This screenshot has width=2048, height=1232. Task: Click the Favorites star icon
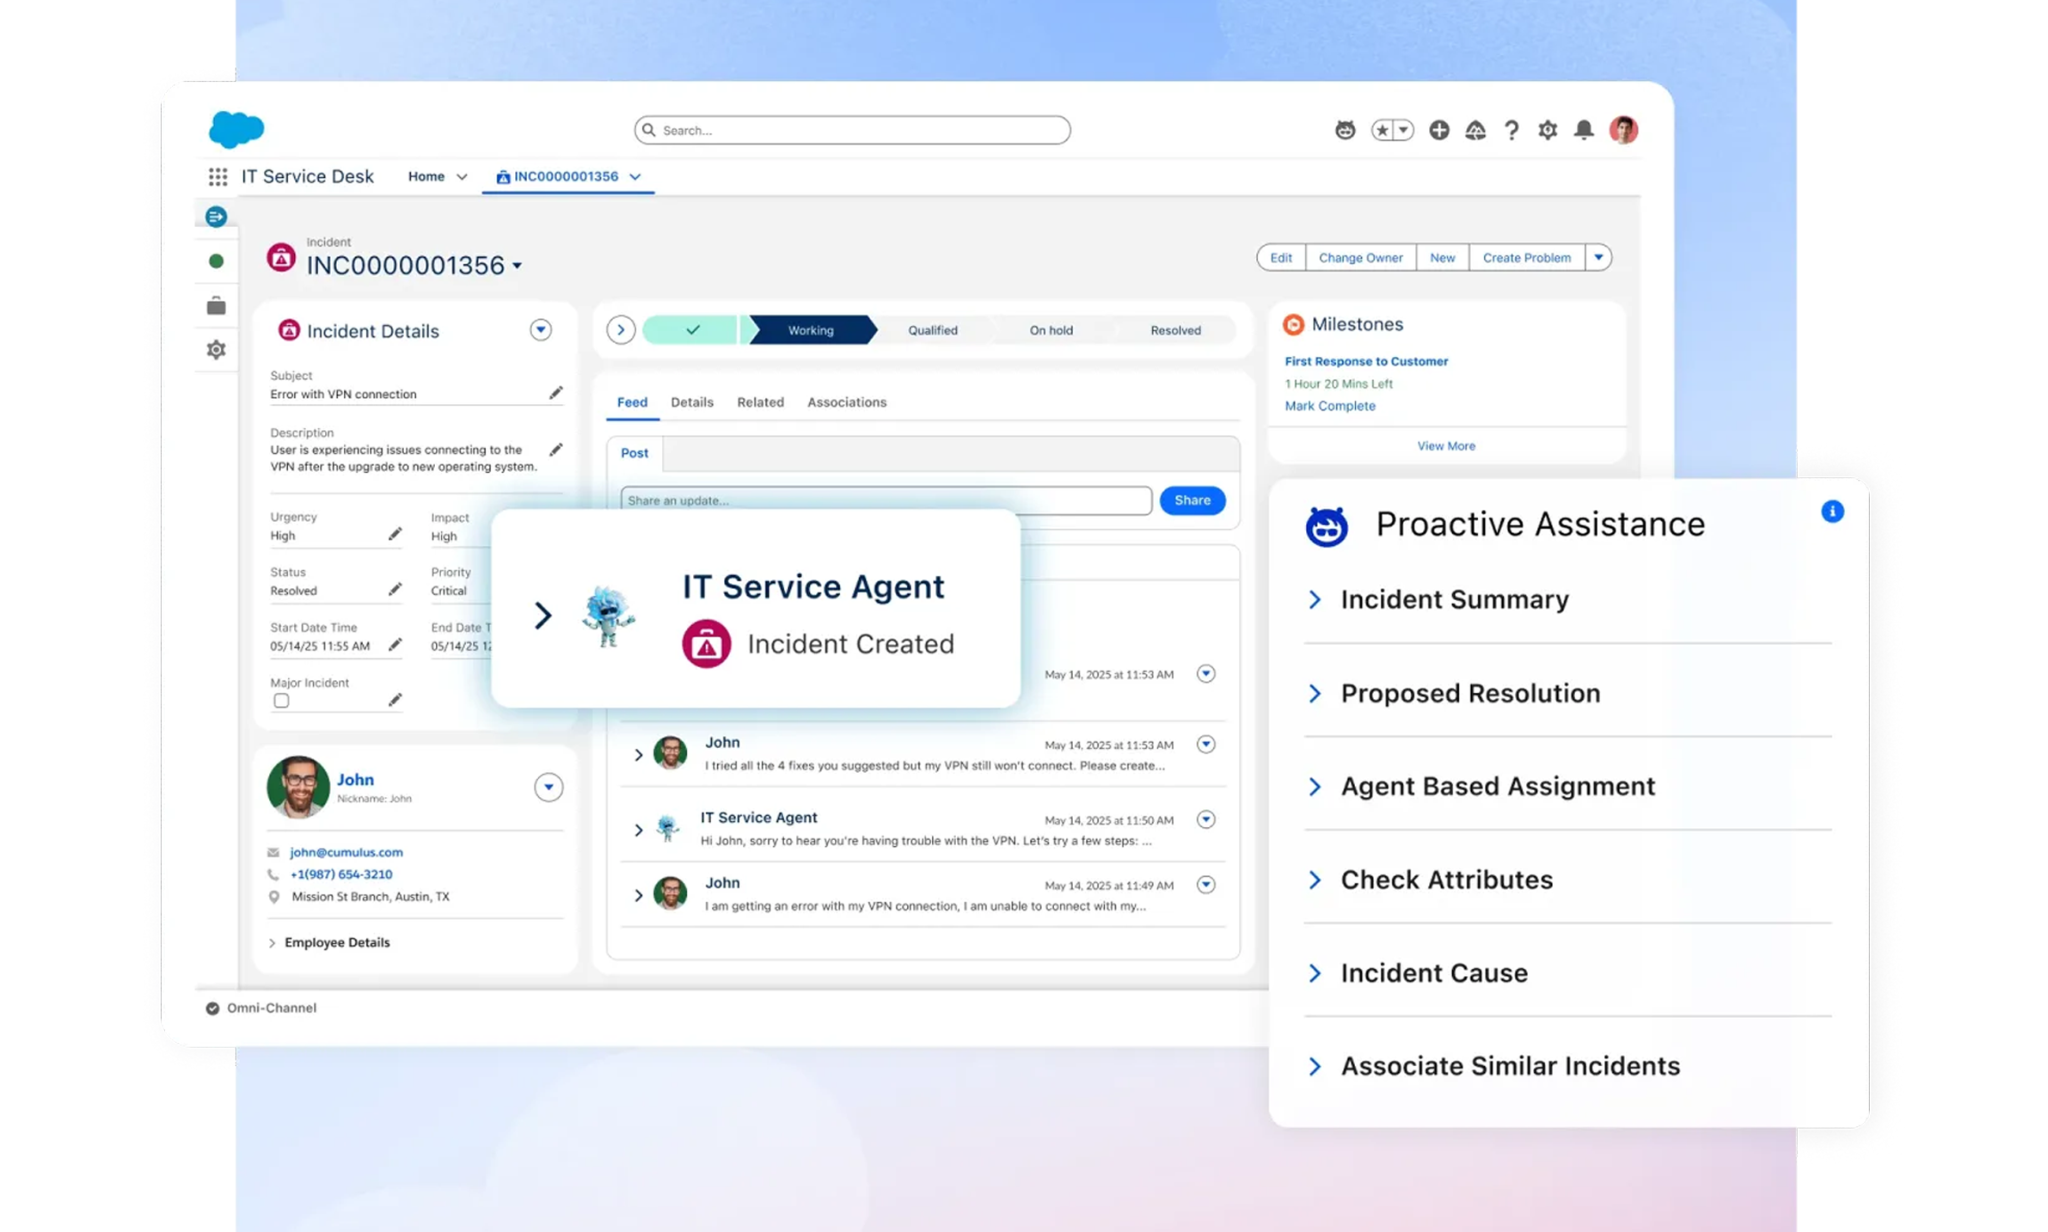pos(1382,130)
